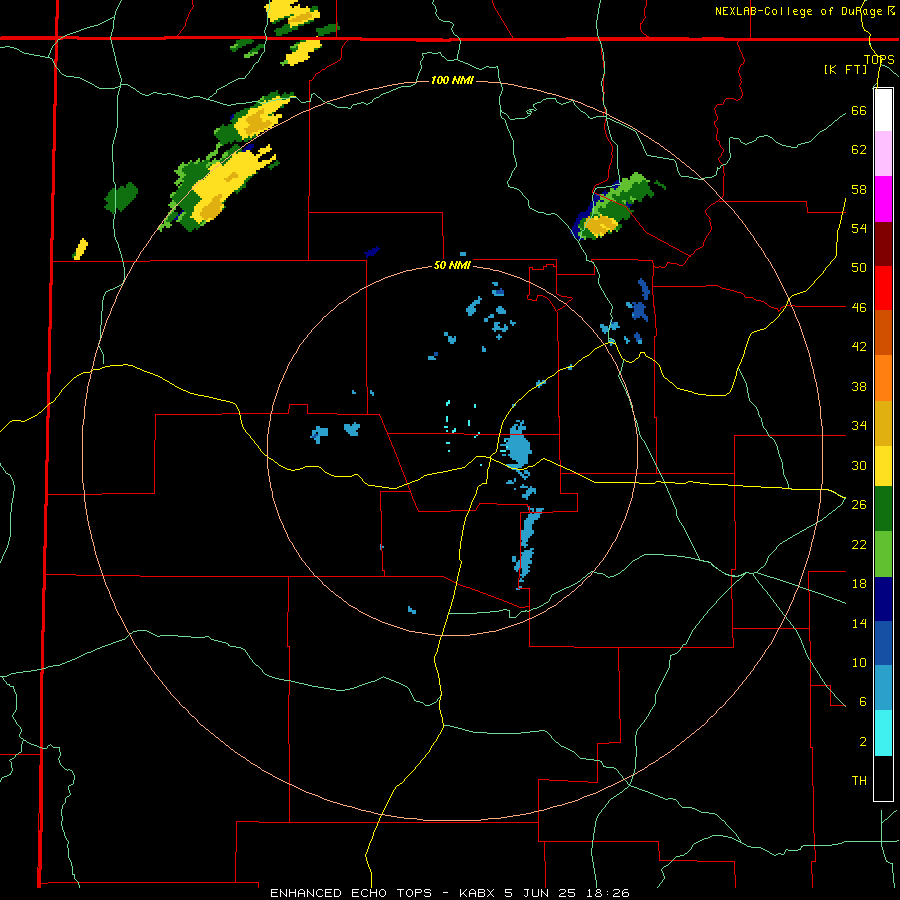Click the '10' legend value

click(x=859, y=662)
